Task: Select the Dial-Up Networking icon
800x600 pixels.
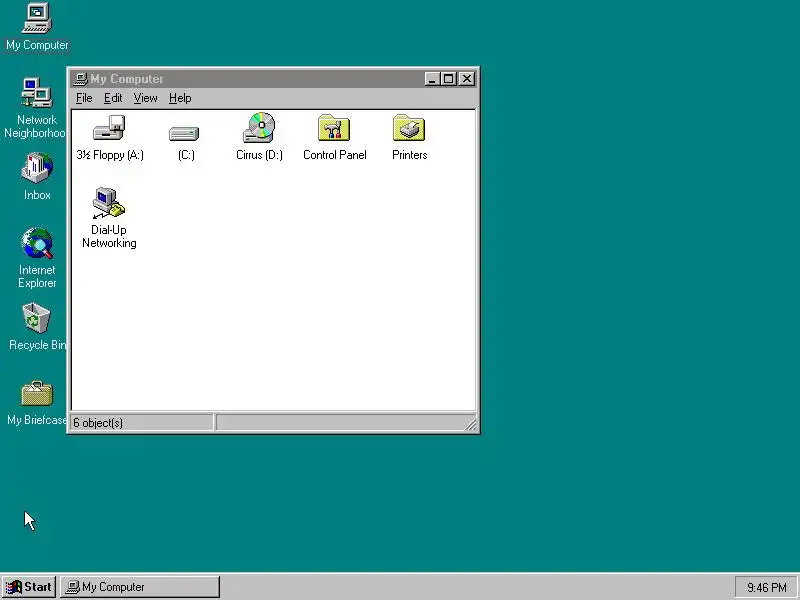Action: (x=109, y=203)
